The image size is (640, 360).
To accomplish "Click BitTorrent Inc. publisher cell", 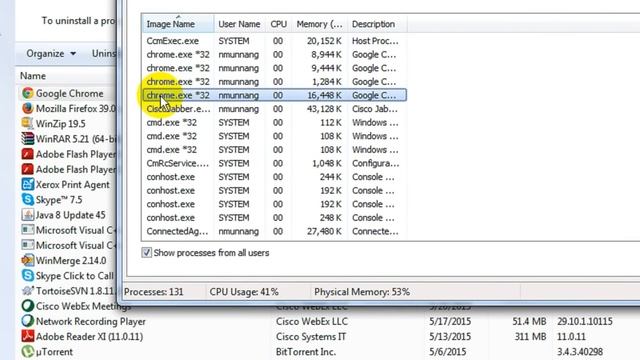I will [x=306, y=352].
